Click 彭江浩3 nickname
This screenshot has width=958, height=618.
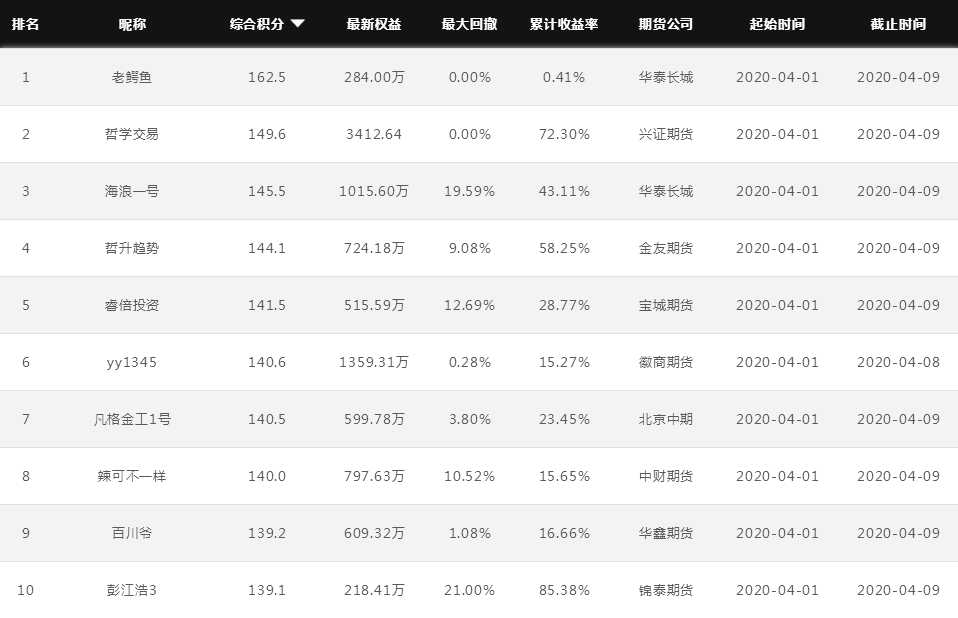point(132,590)
